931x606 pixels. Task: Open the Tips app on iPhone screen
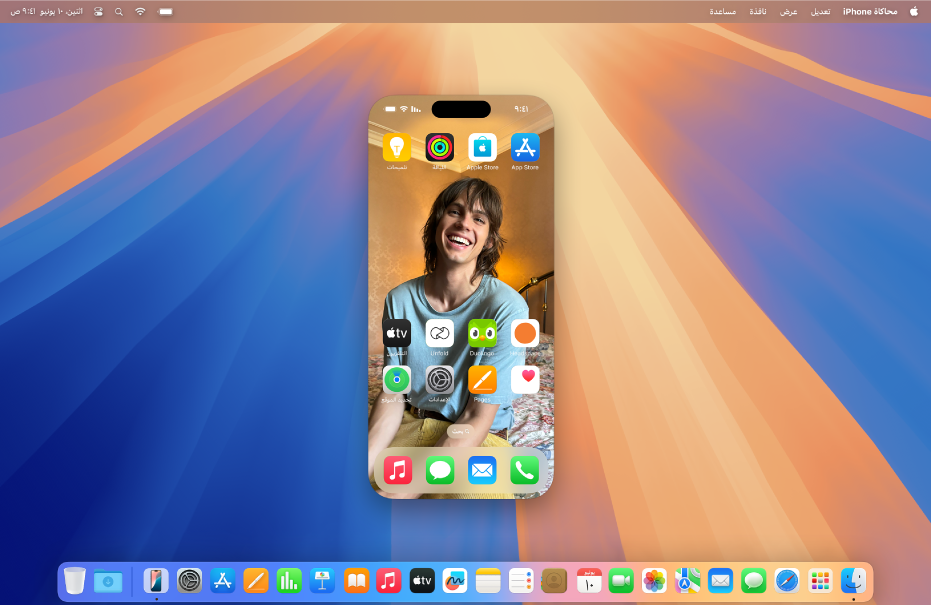[x=397, y=148]
